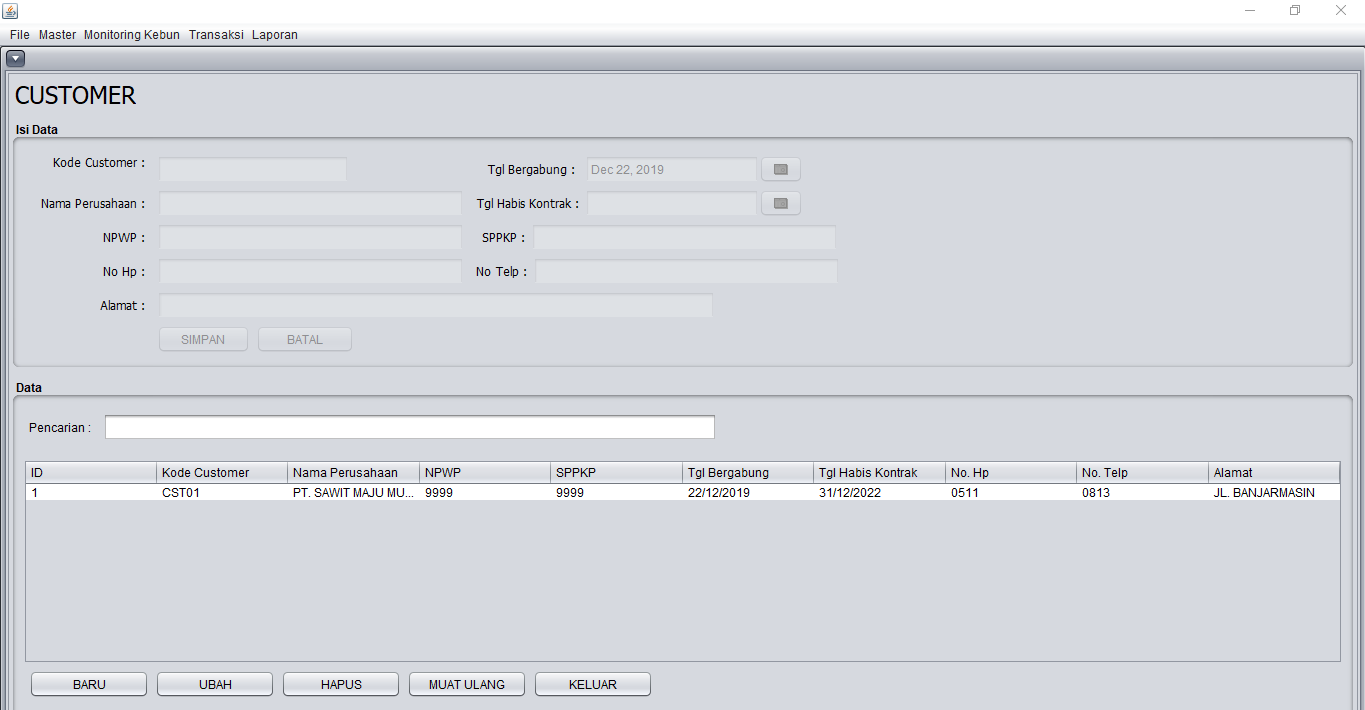Restore down the application window

coord(1295,11)
